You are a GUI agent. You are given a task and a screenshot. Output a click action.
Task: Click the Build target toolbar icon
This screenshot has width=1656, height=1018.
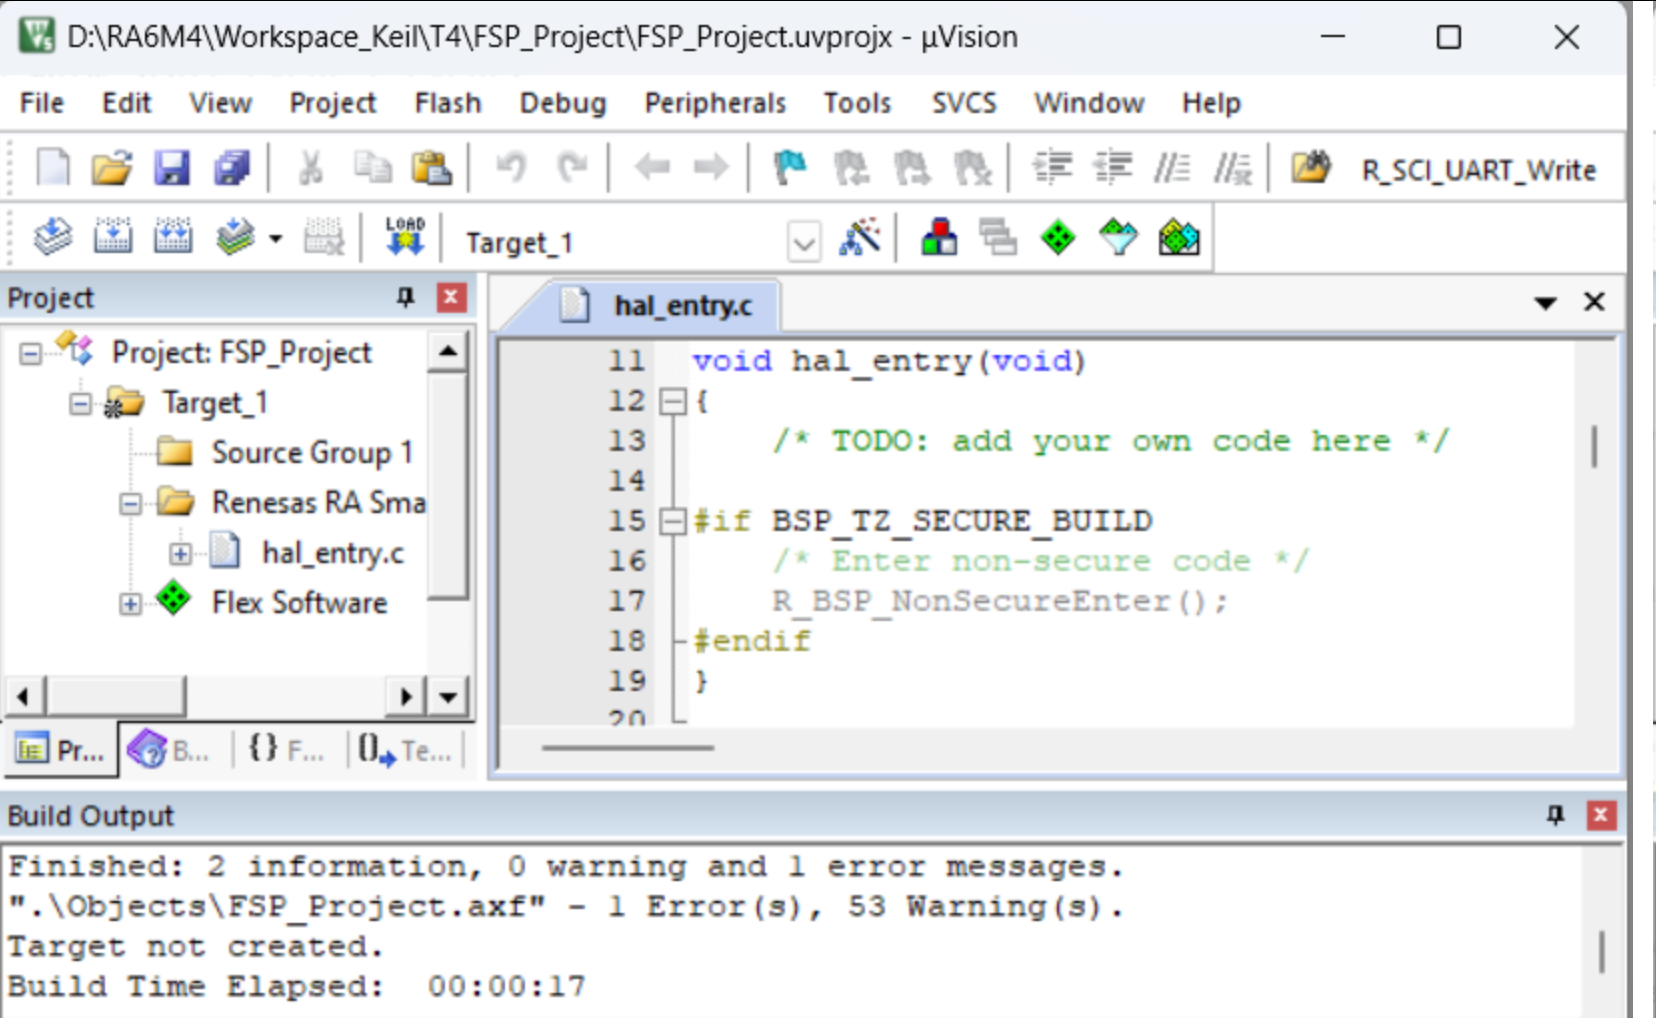click(112, 238)
